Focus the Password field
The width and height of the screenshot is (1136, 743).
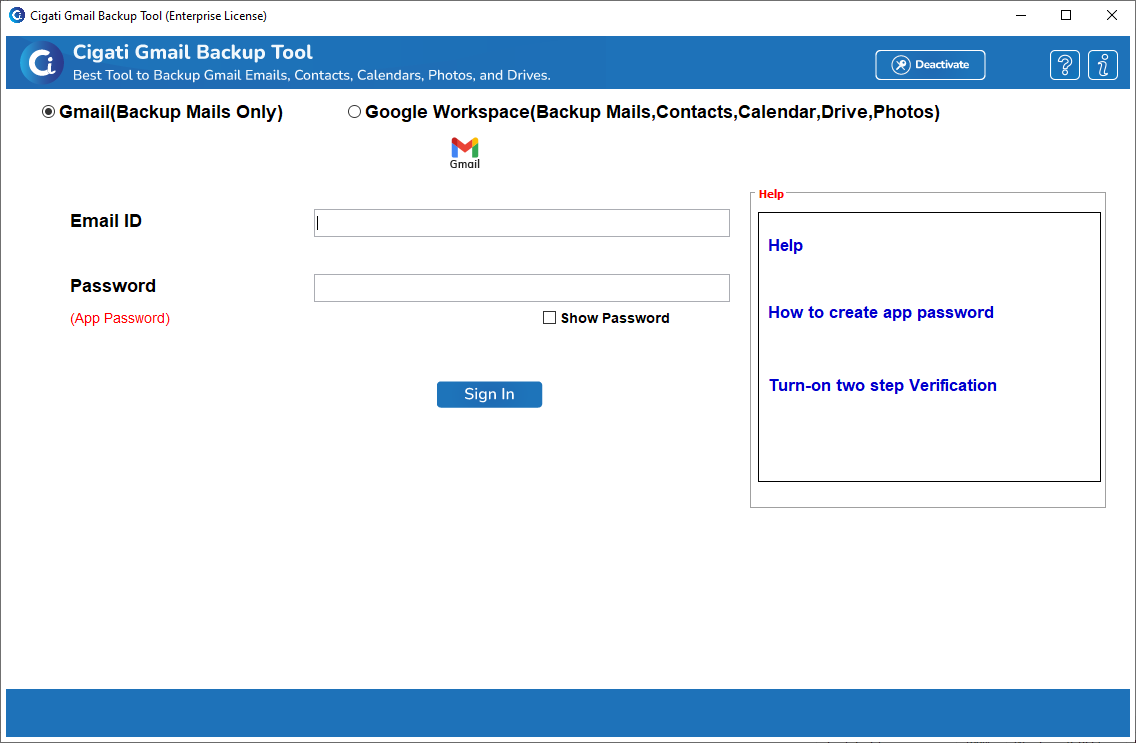(x=522, y=287)
